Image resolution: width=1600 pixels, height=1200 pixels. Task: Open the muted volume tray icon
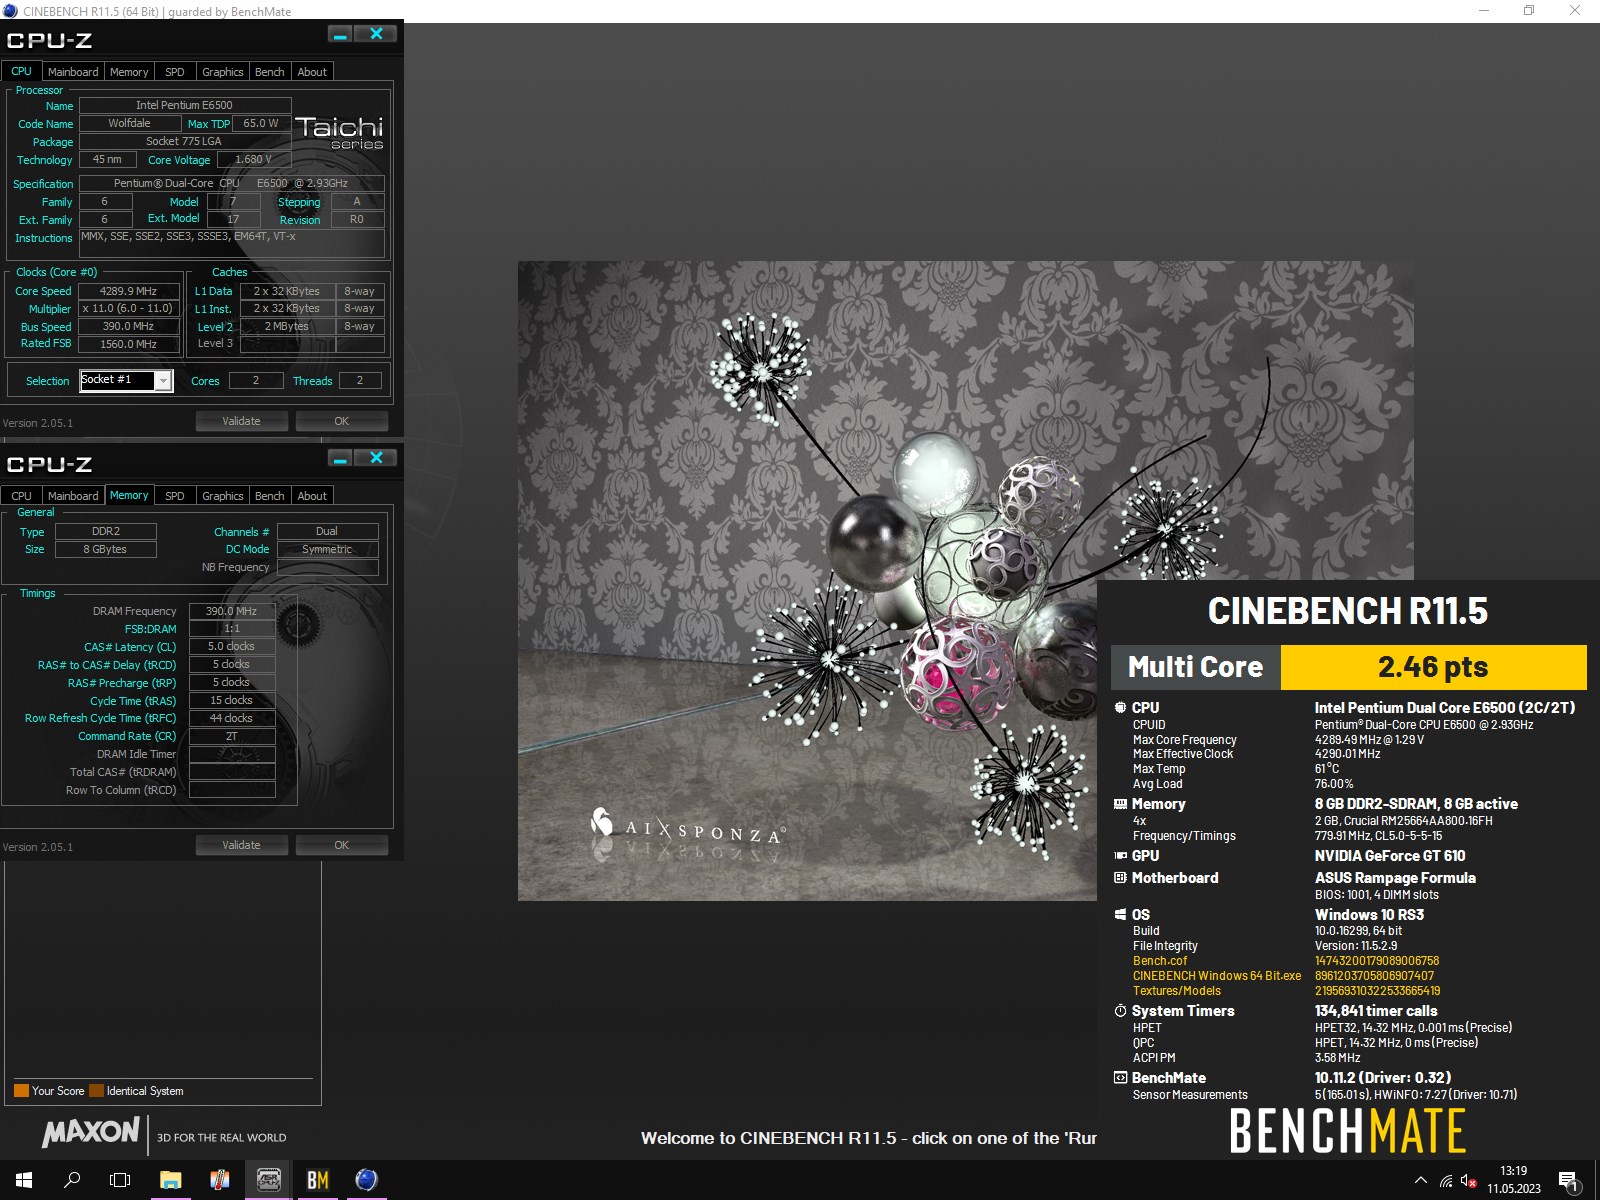coord(1469,1181)
